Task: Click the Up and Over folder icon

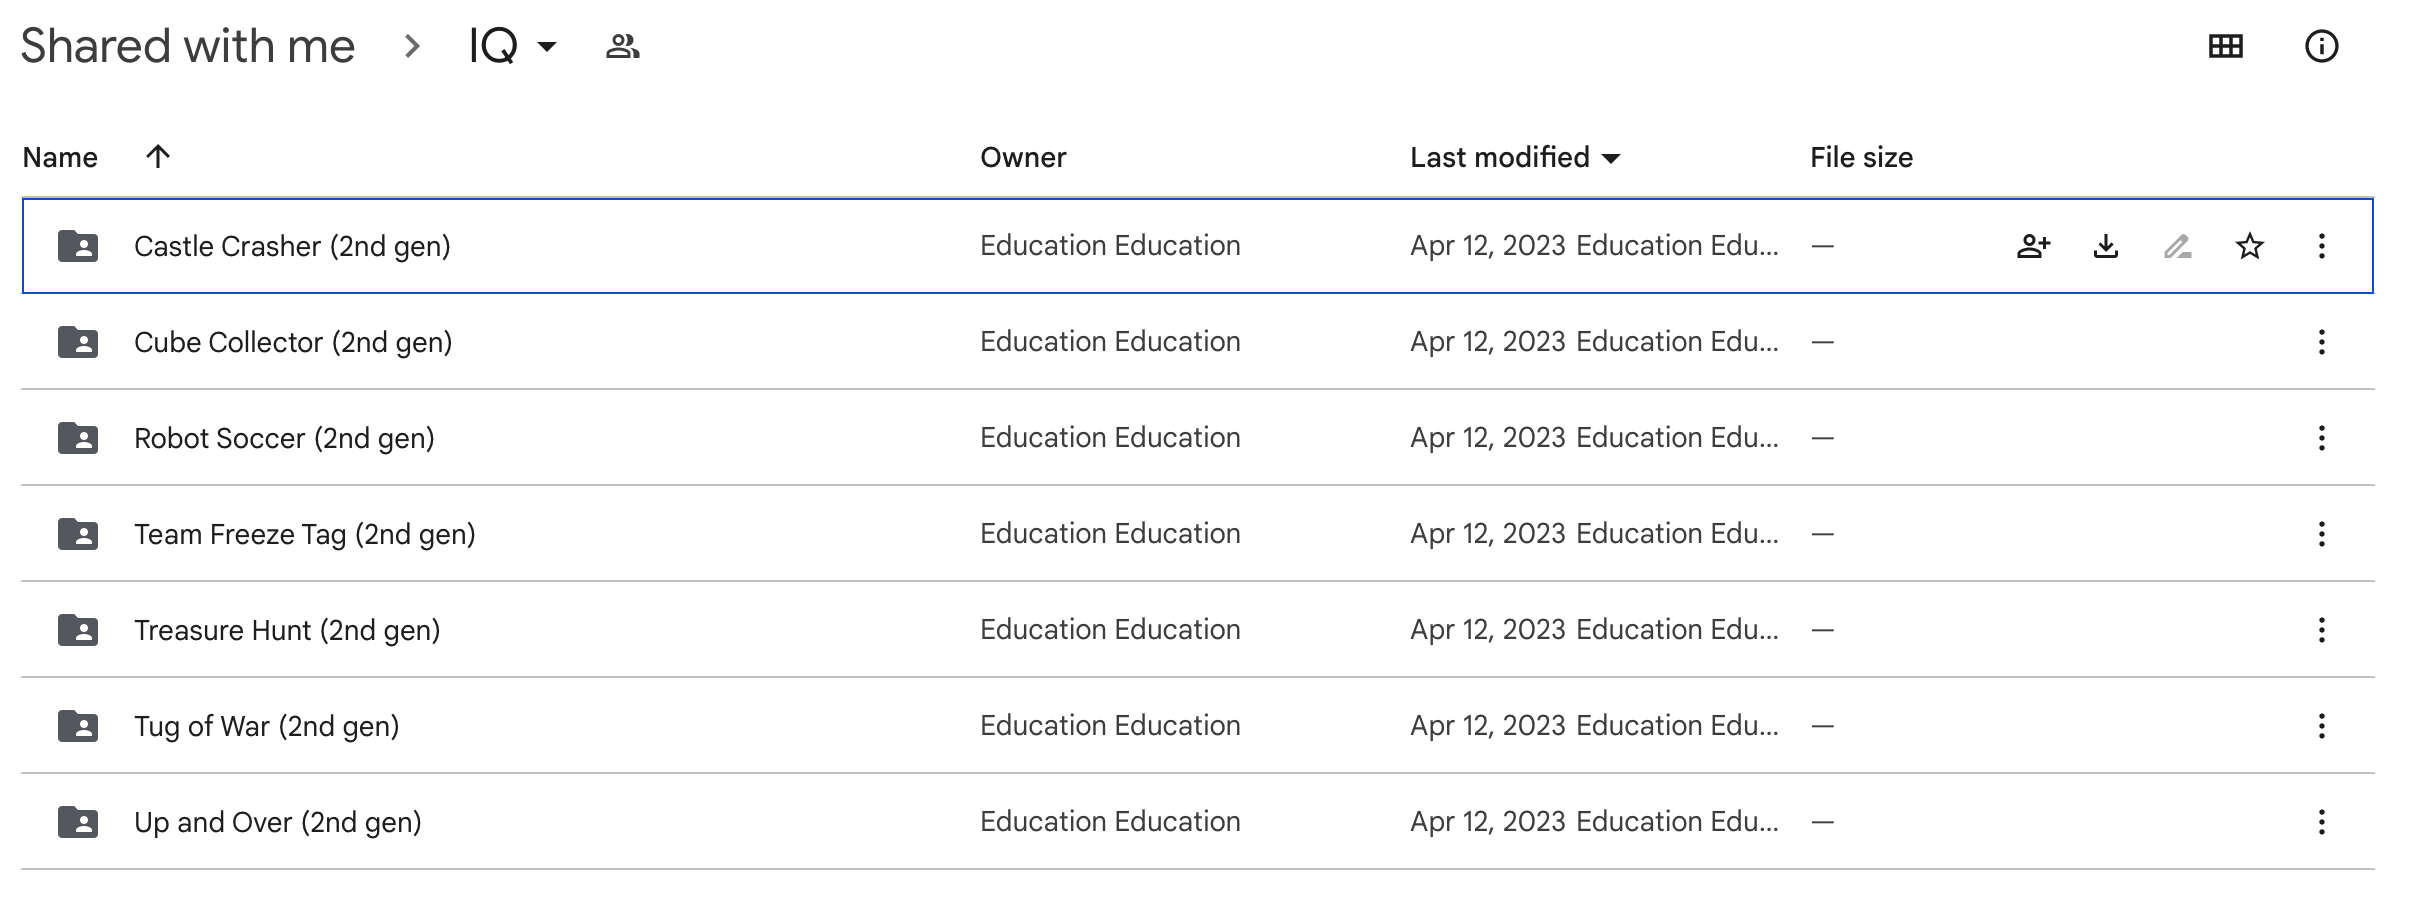Action: click(78, 822)
